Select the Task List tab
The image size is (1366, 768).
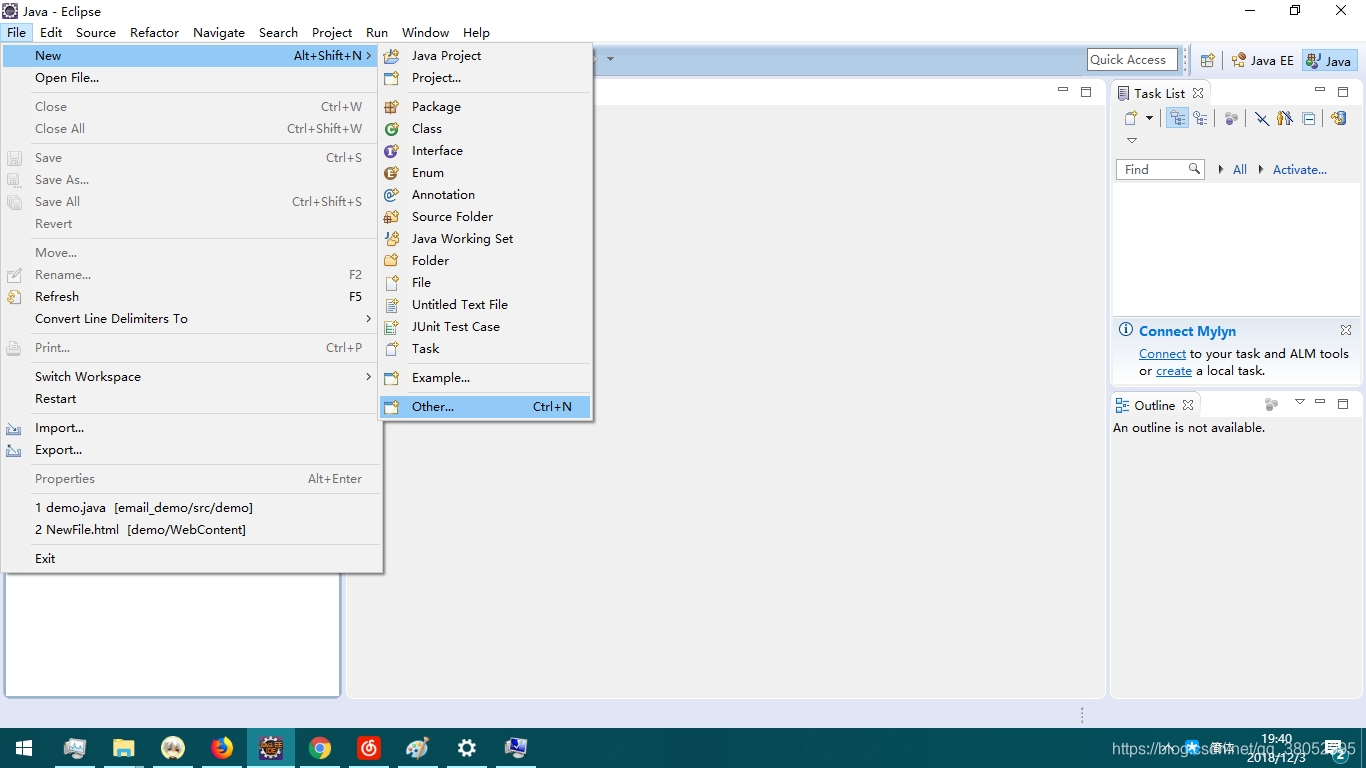tap(1159, 93)
